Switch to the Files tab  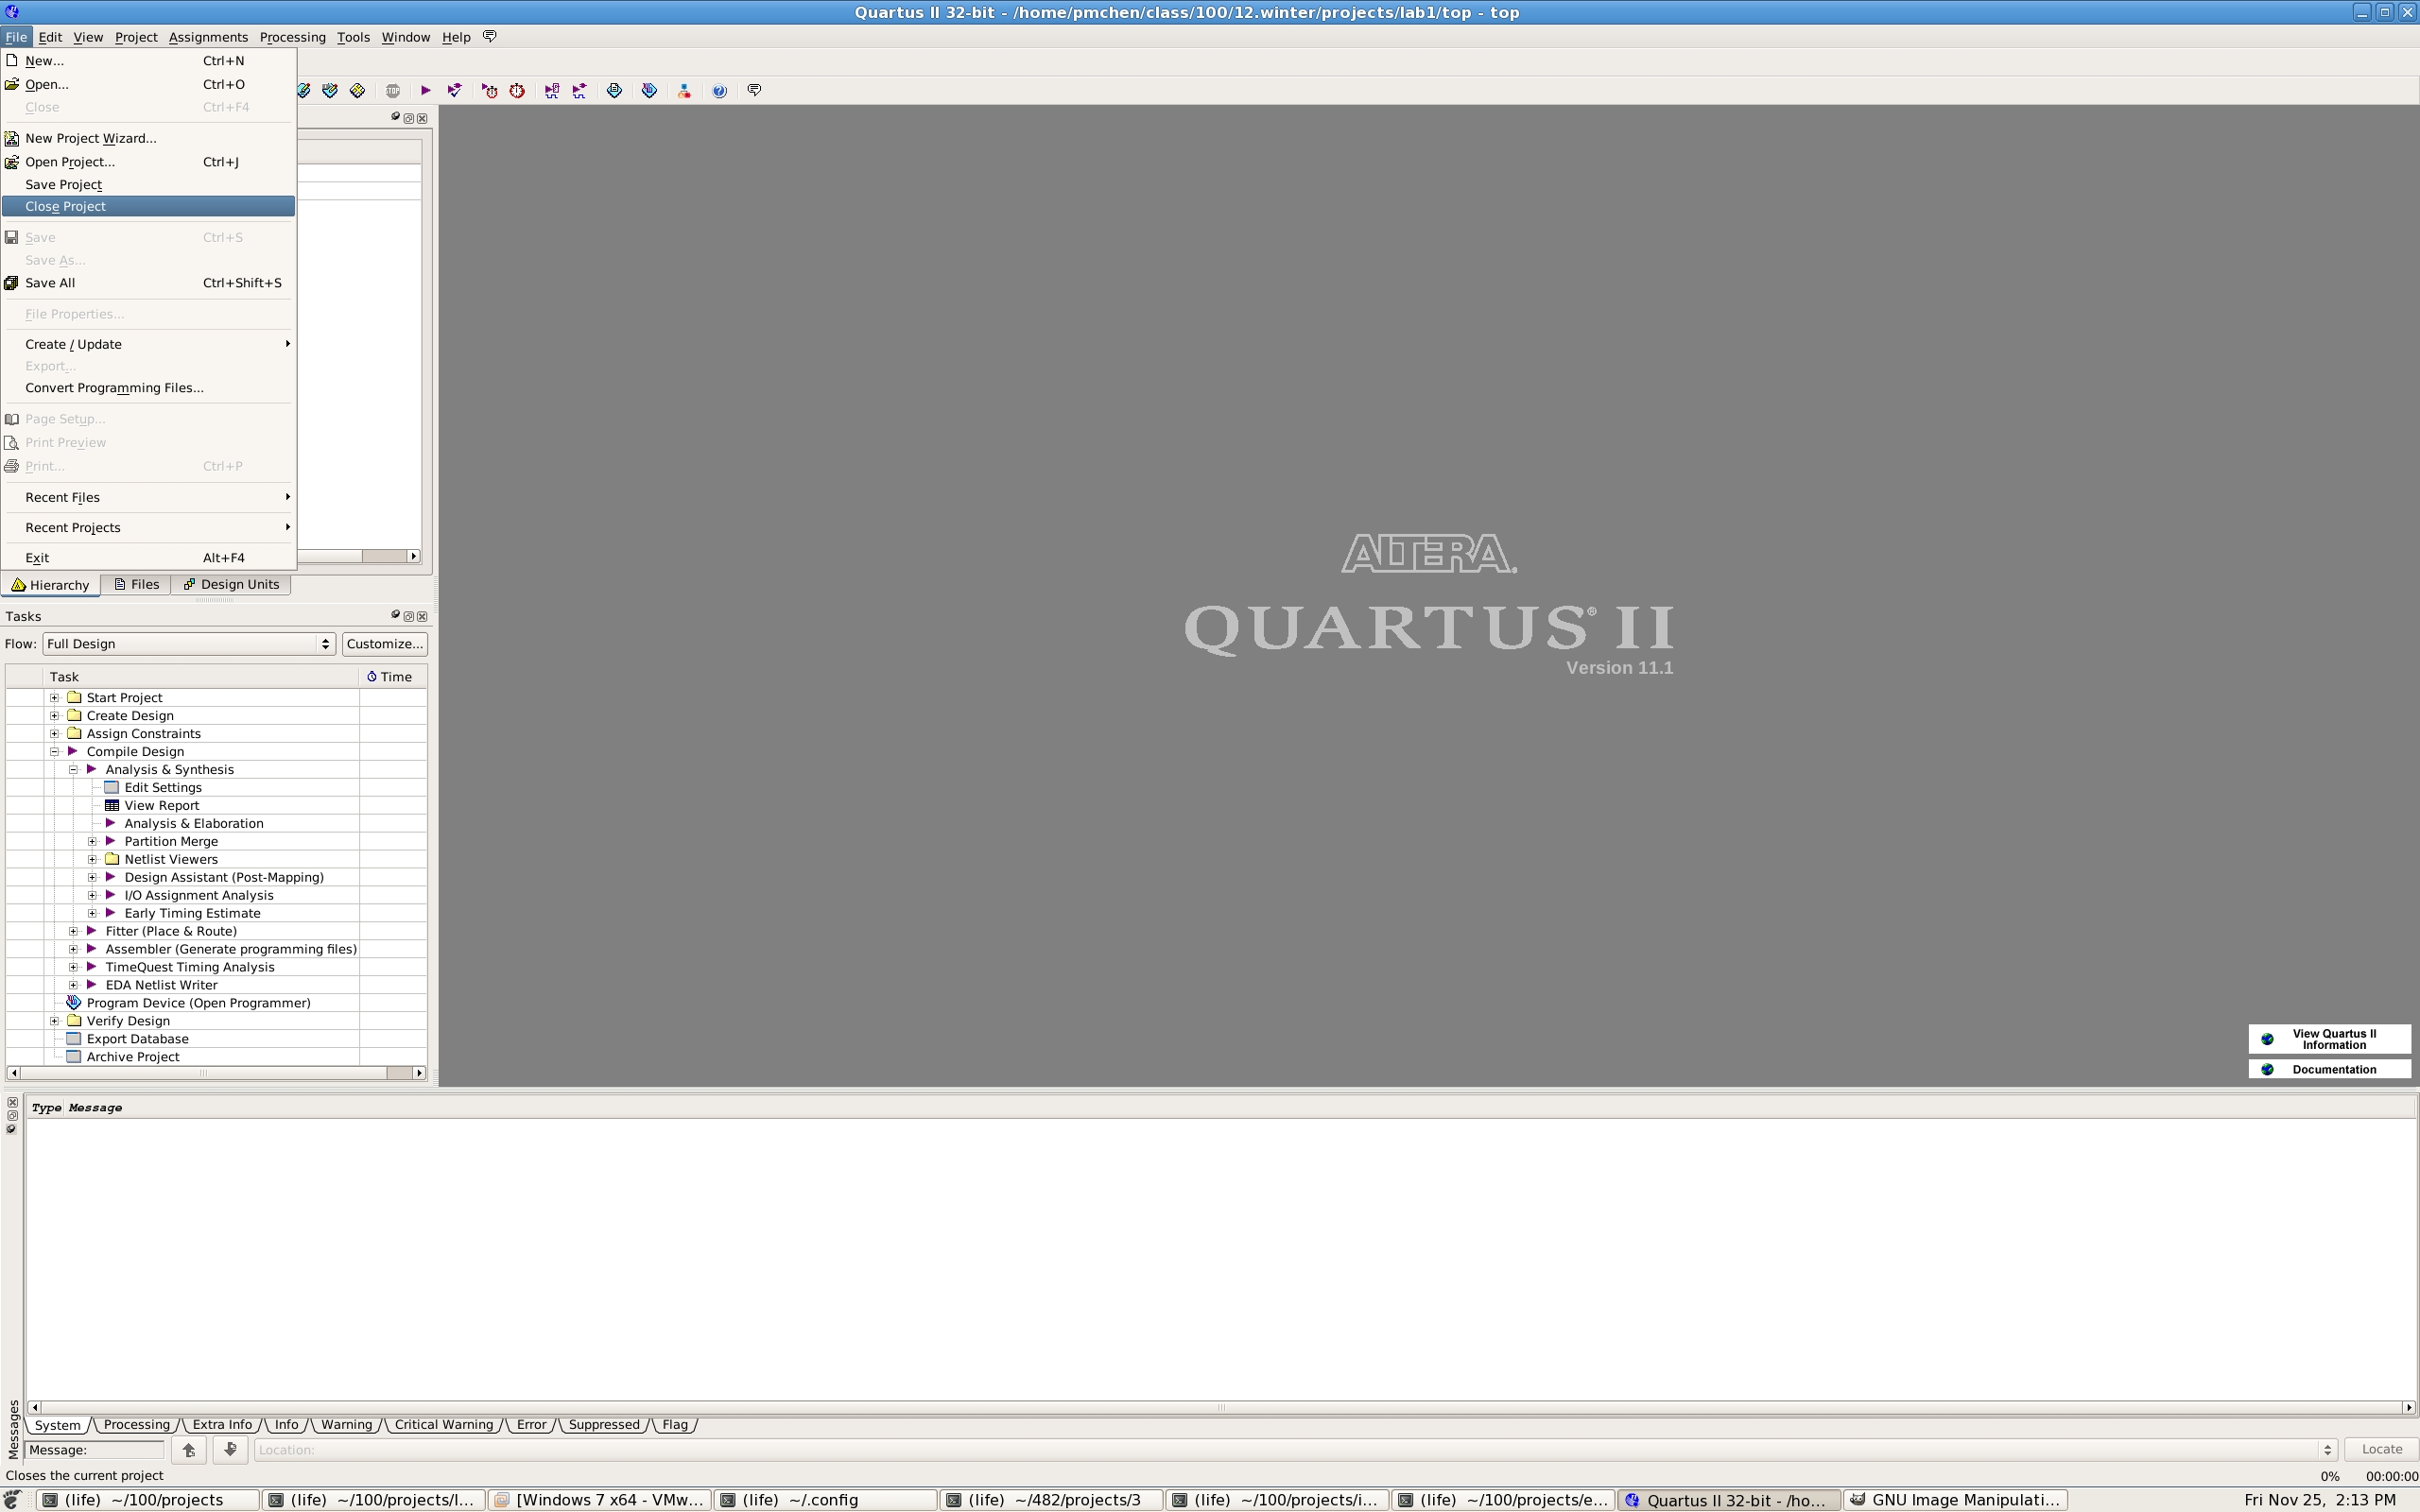136,584
